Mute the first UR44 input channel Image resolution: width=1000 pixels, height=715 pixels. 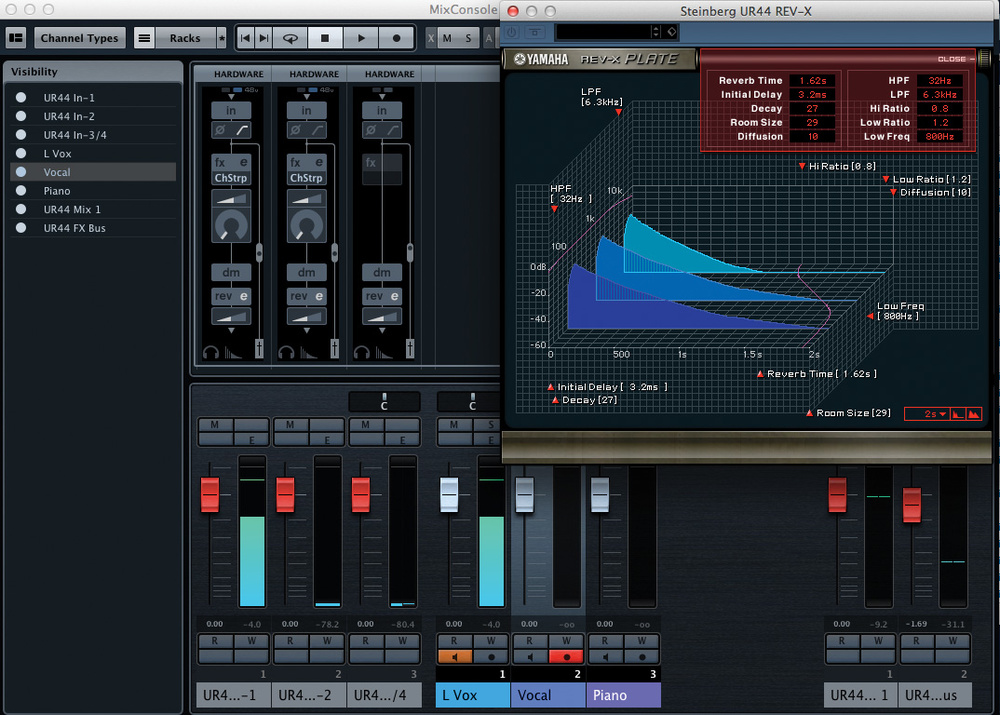coord(215,425)
